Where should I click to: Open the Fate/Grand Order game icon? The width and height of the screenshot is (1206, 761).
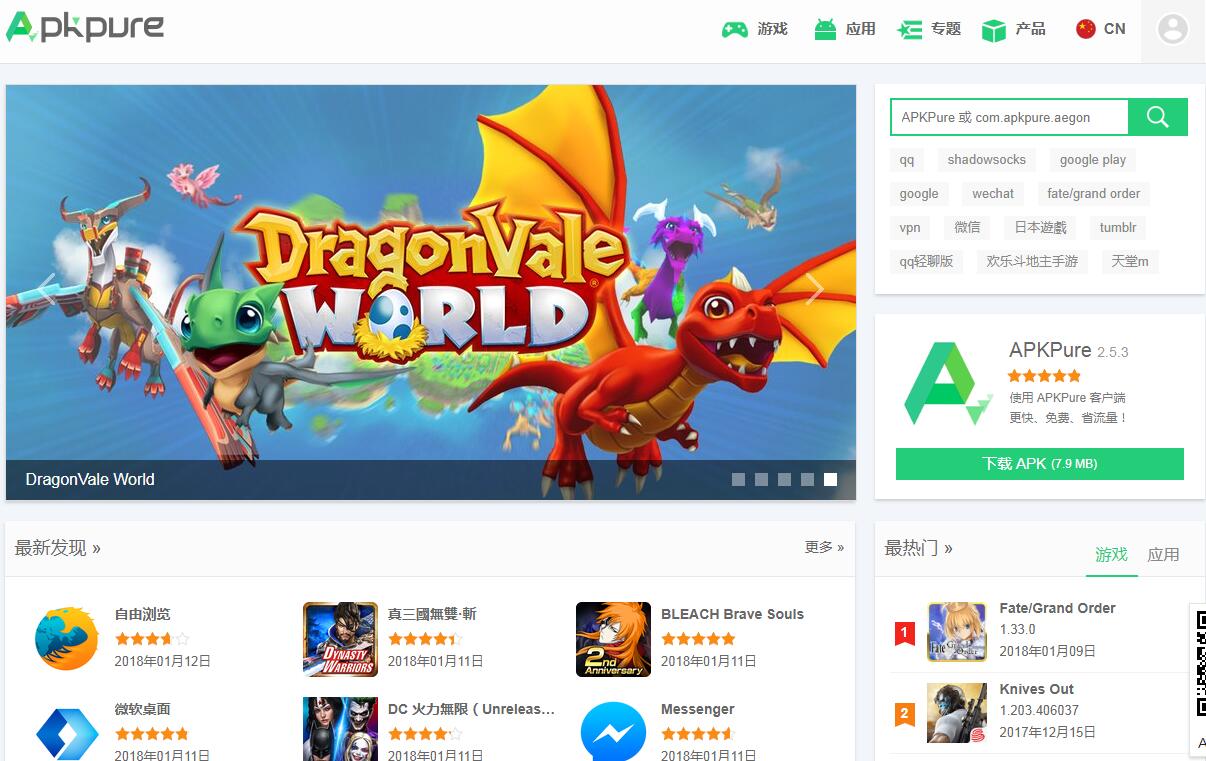coord(957,632)
